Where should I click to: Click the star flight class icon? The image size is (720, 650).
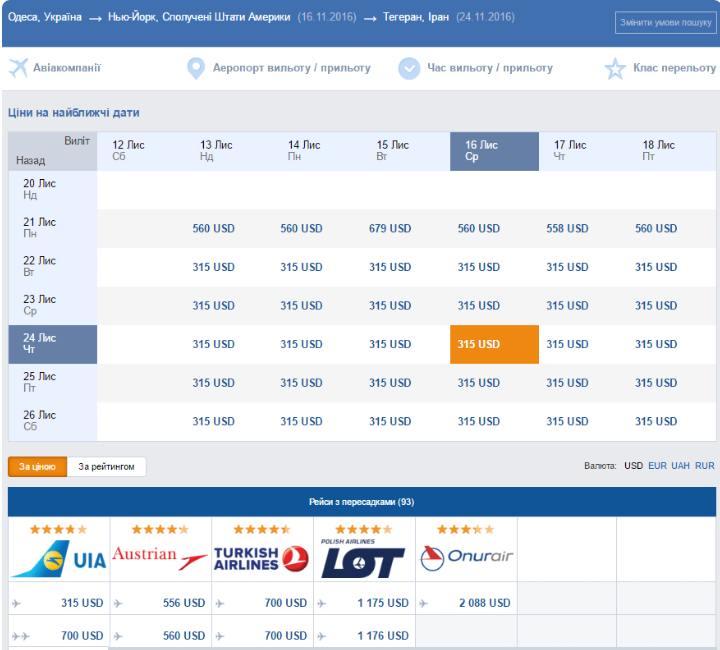tap(615, 69)
